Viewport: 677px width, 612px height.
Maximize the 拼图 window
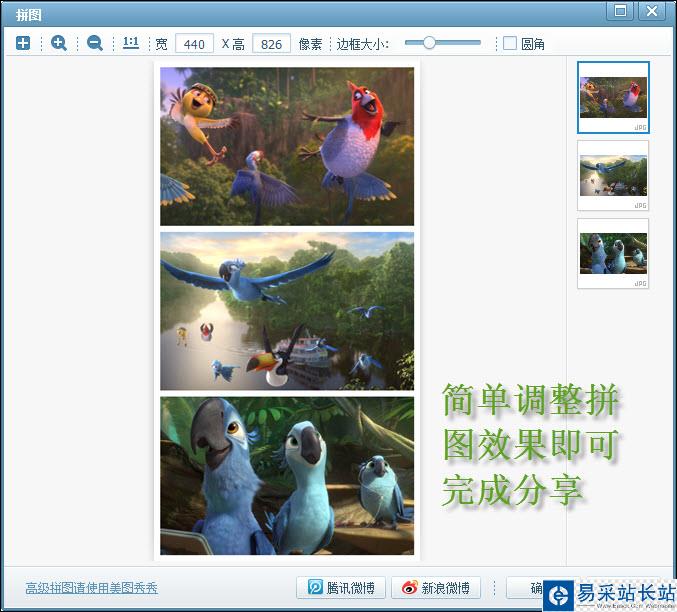point(620,10)
